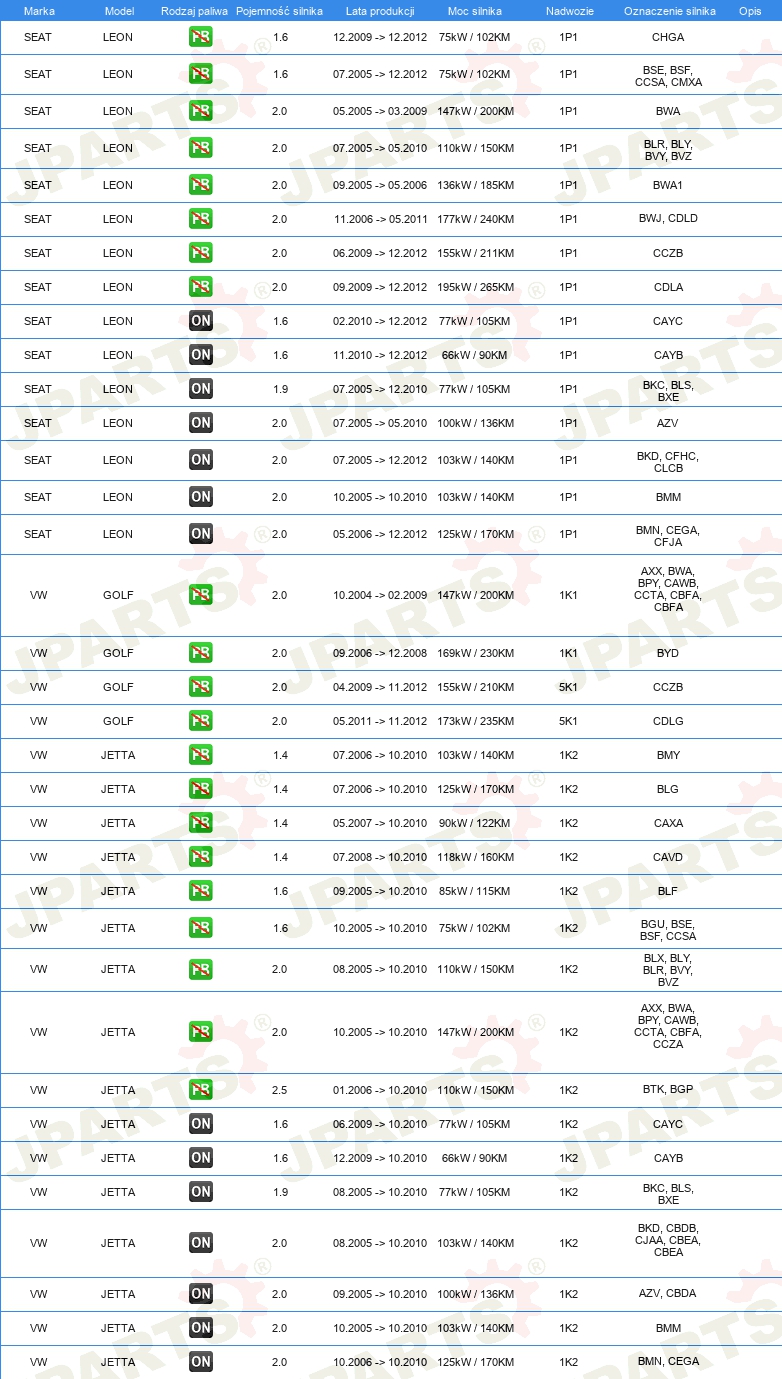Select the 177kW / 240KM power cell
782x1379 pixels.
[x=476, y=219]
